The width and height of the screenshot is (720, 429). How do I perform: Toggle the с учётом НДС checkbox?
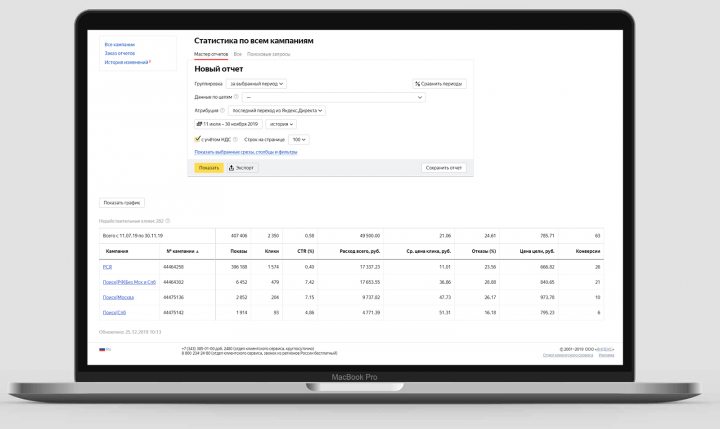pyautogui.click(x=197, y=139)
